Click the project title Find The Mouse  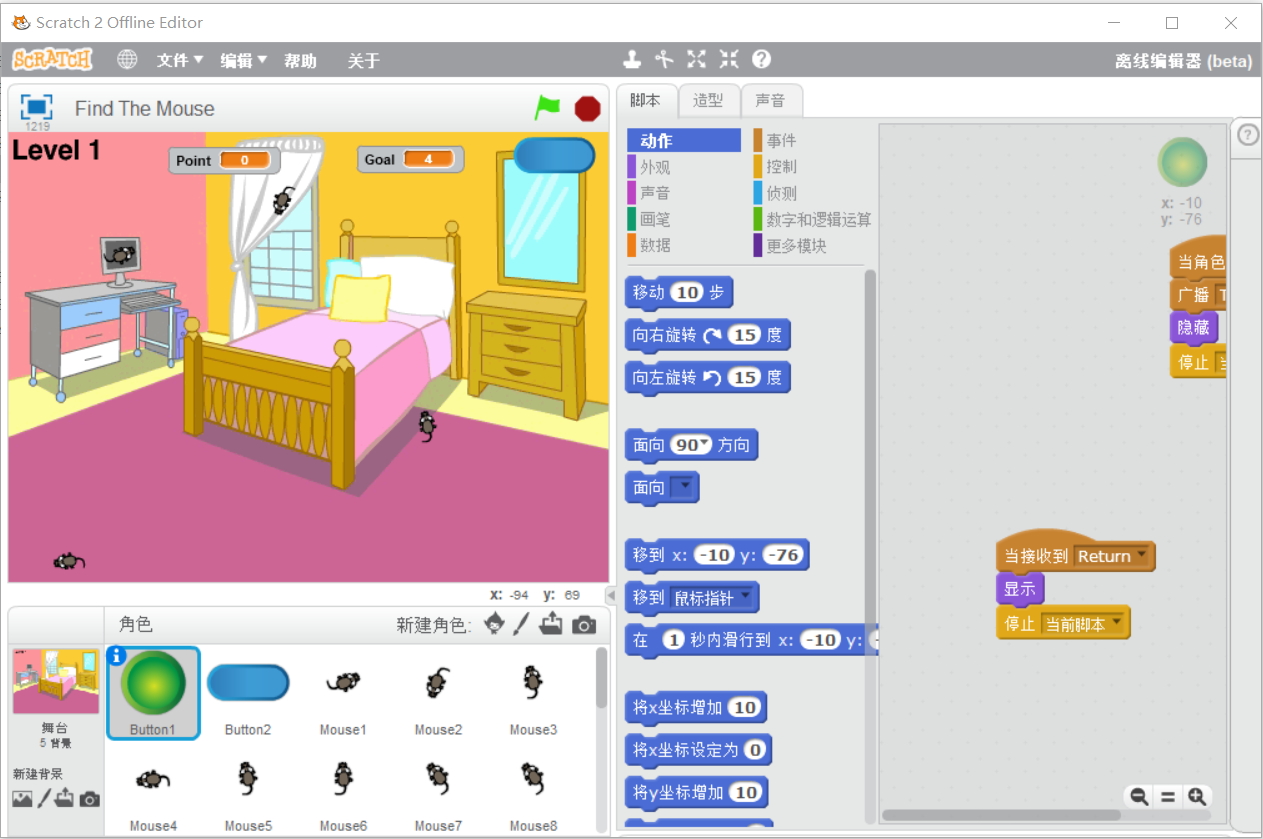pyautogui.click(x=145, y=109)
